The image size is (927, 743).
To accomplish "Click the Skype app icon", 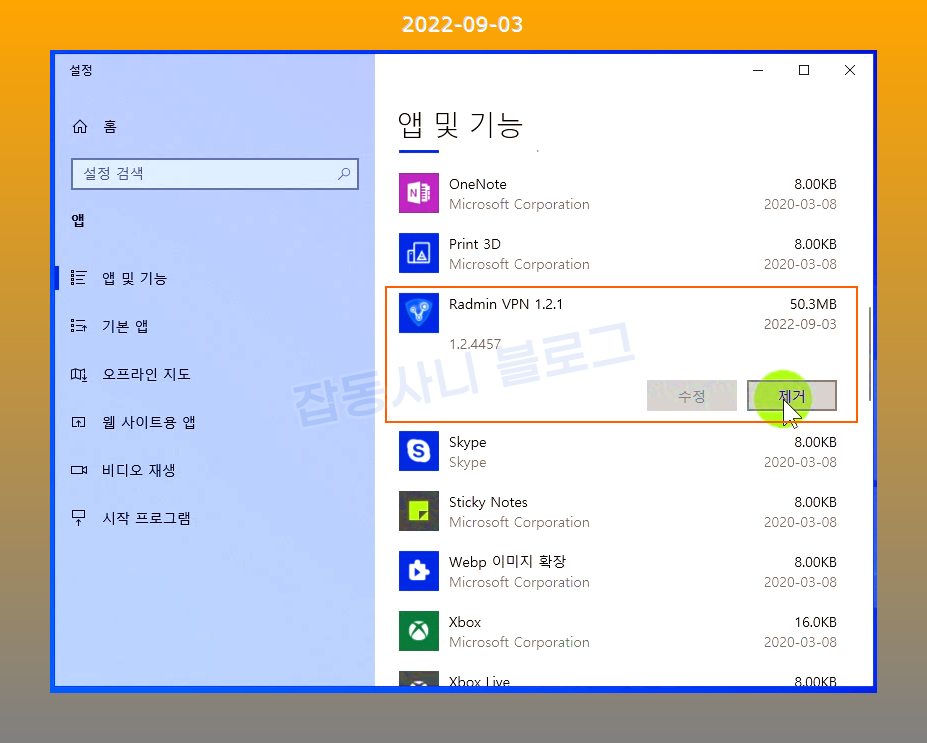I will 419,451.
